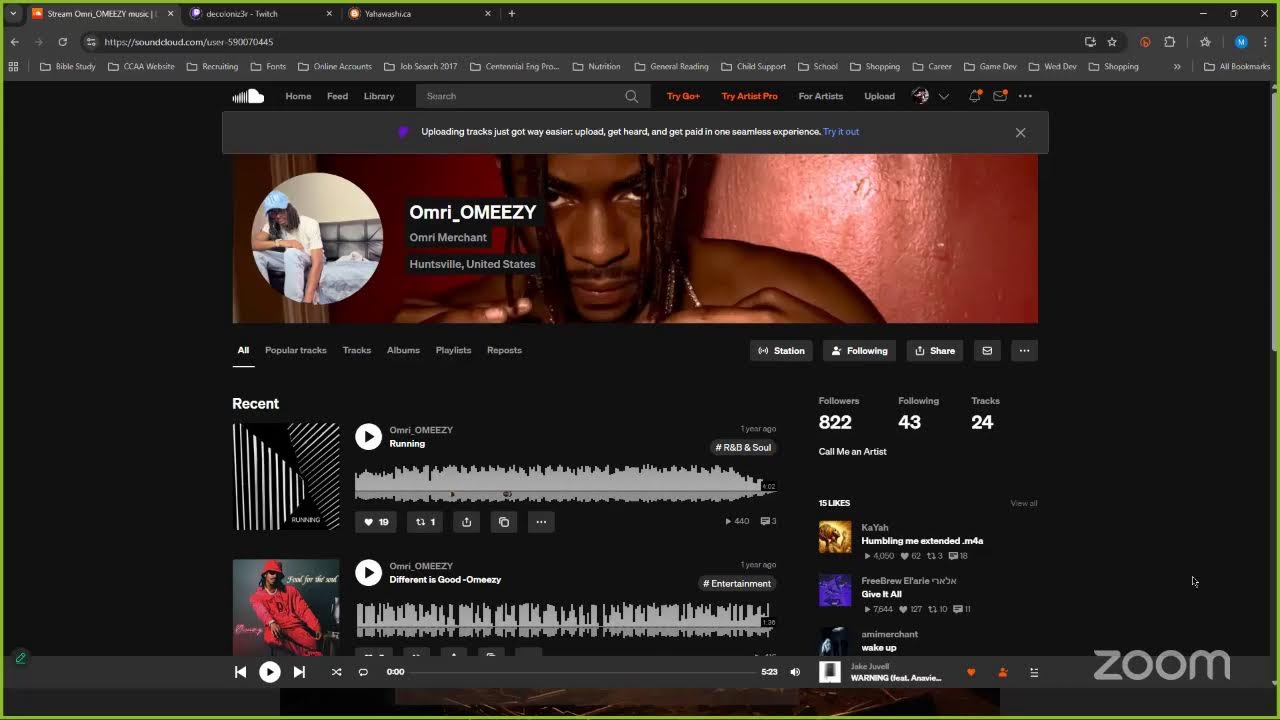Switch to the Twitch browser tab
This screenshot has width=1280, height=720.
point(260,14)
